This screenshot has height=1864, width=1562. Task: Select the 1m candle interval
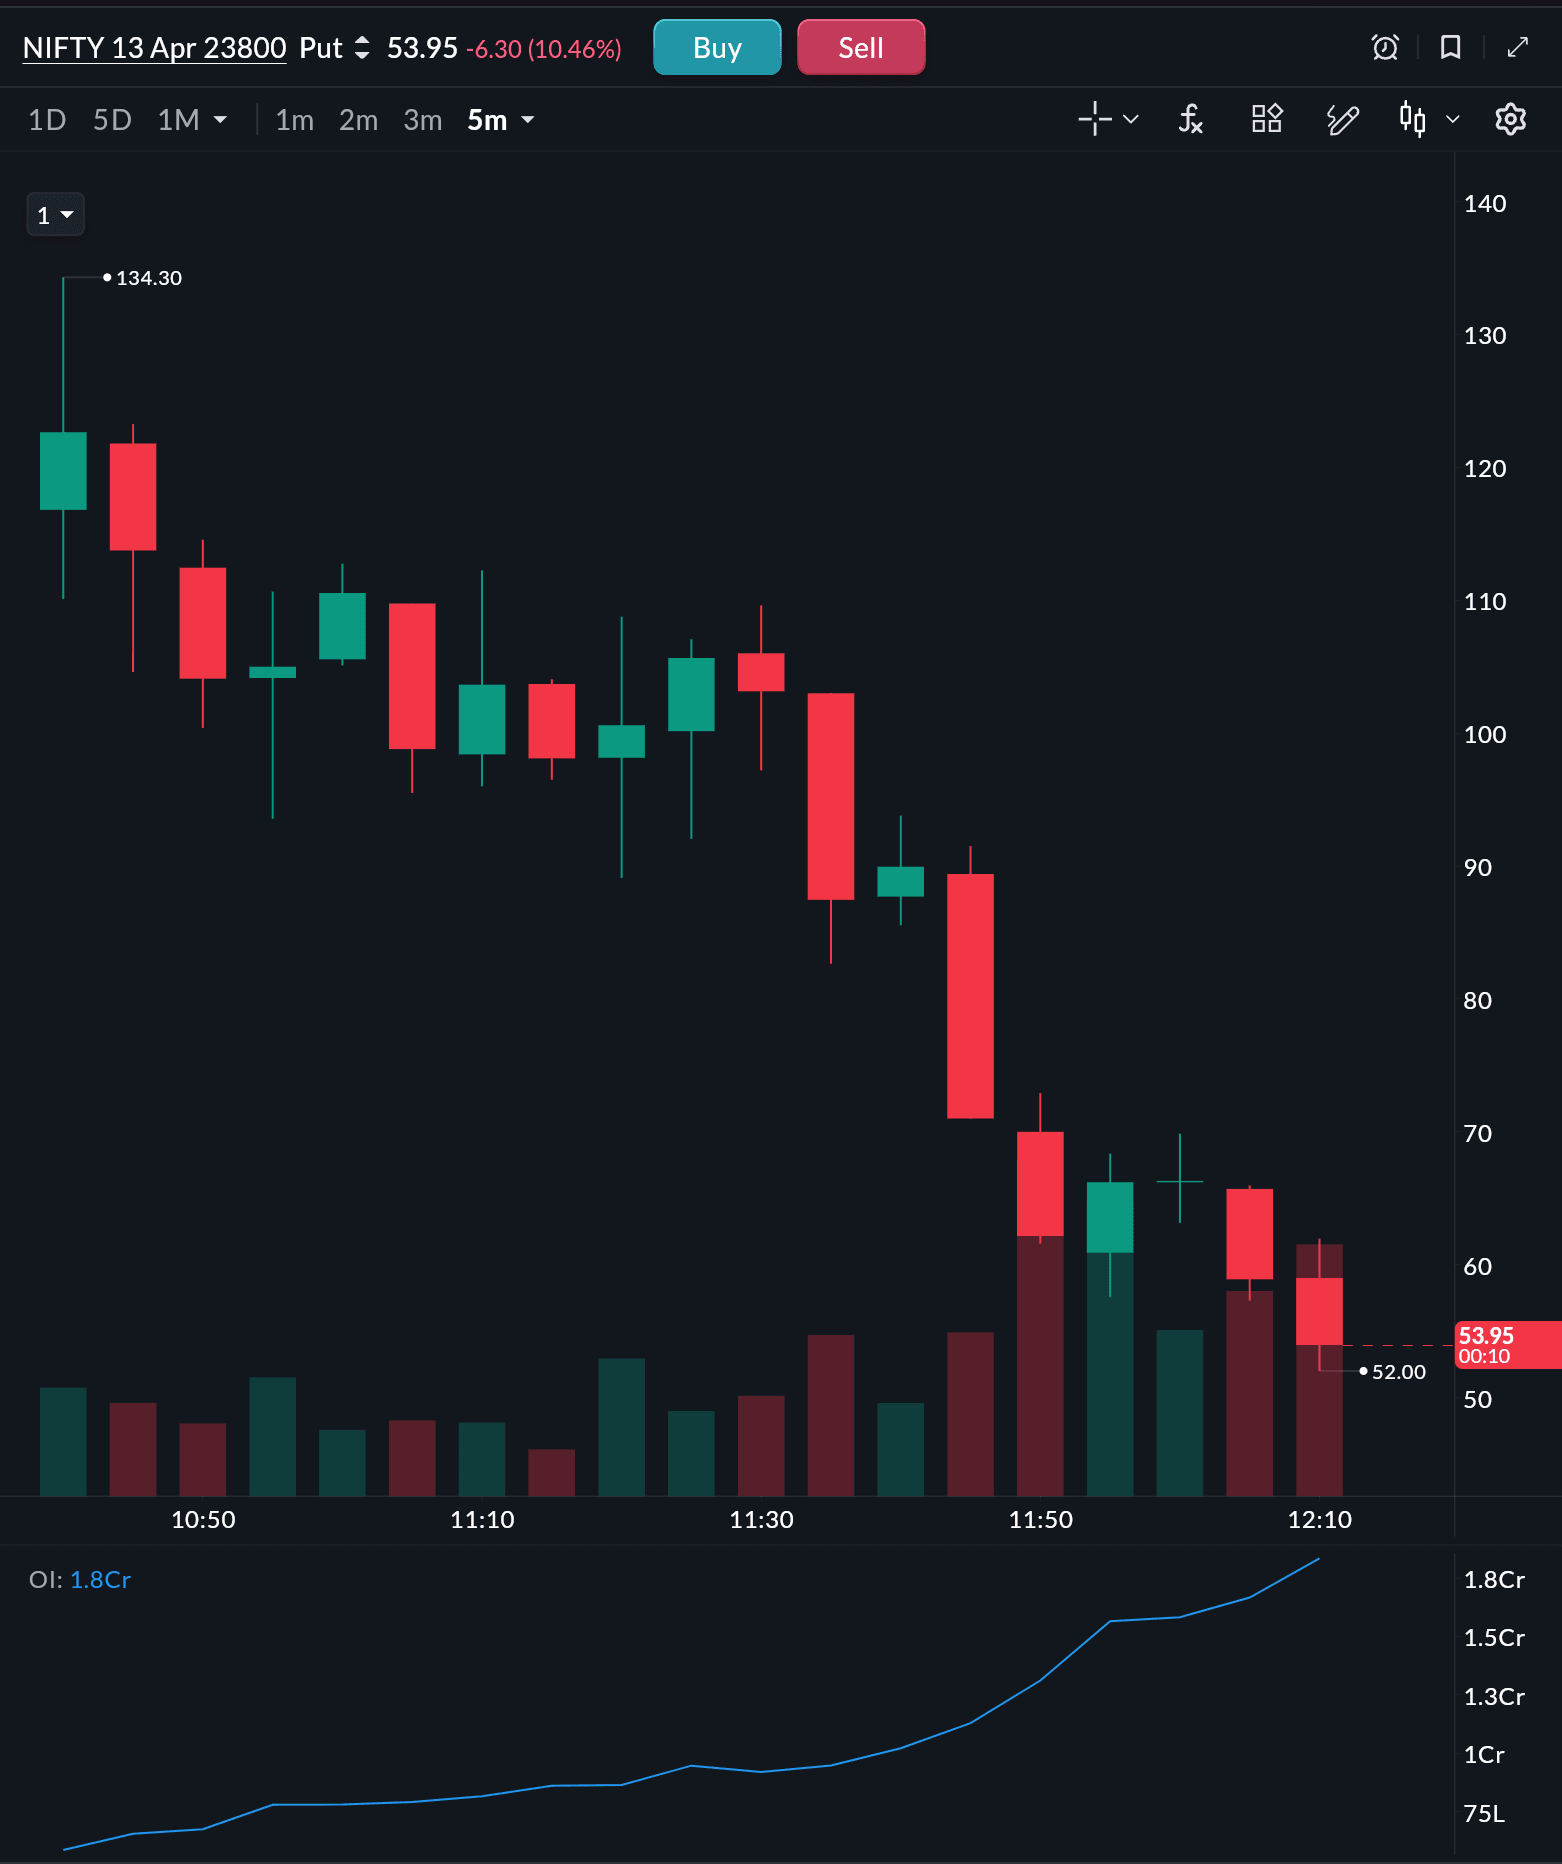(x=294, y=120)
